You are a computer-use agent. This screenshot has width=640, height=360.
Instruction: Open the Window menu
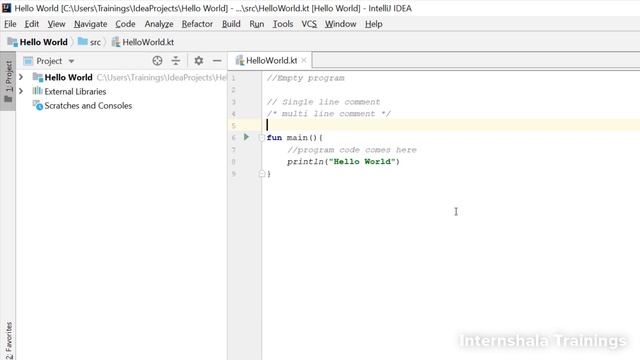[x=340, y=24]
